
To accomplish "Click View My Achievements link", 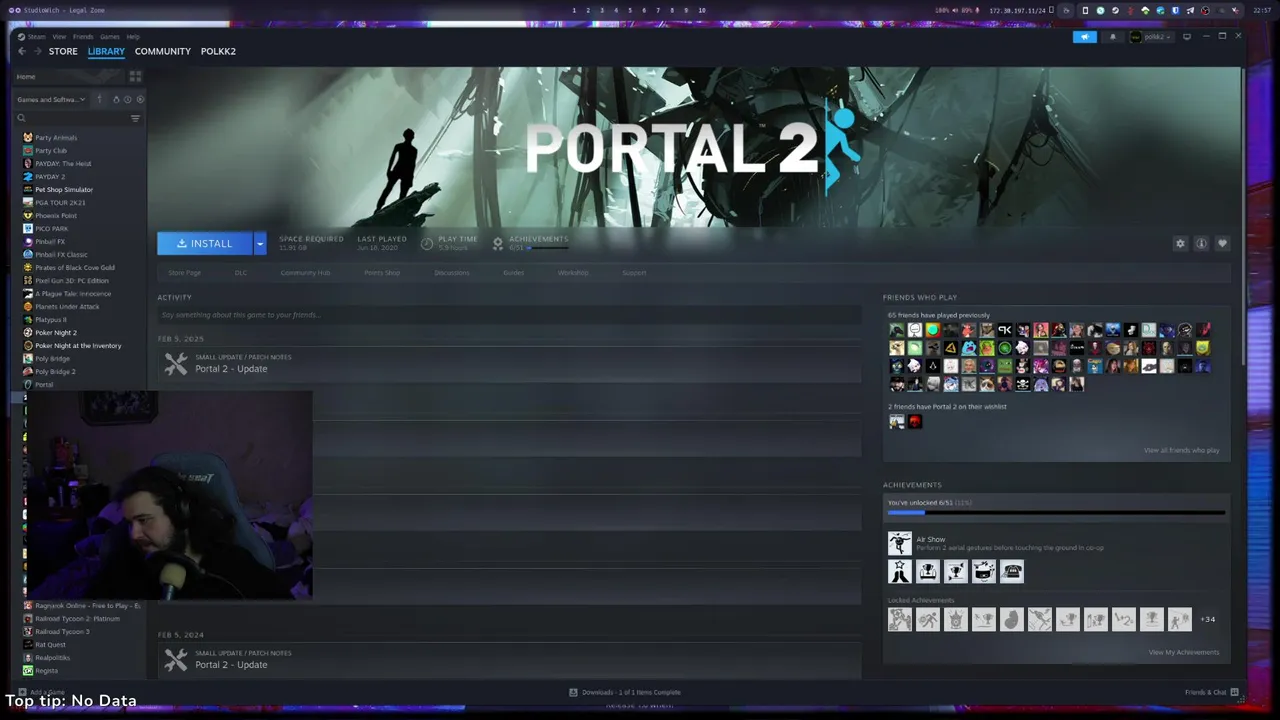I will click(1184, 652).
